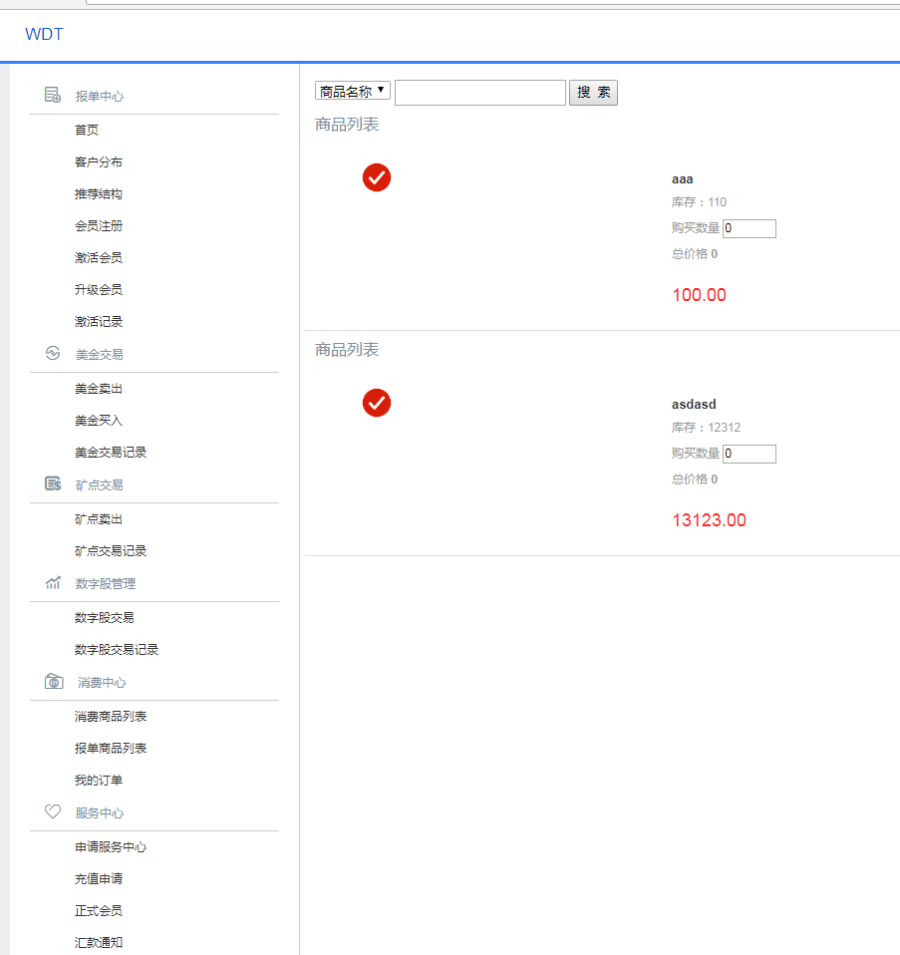Click the product name aaa
Screen dimensions: 900x955
[x=682, y=179]
